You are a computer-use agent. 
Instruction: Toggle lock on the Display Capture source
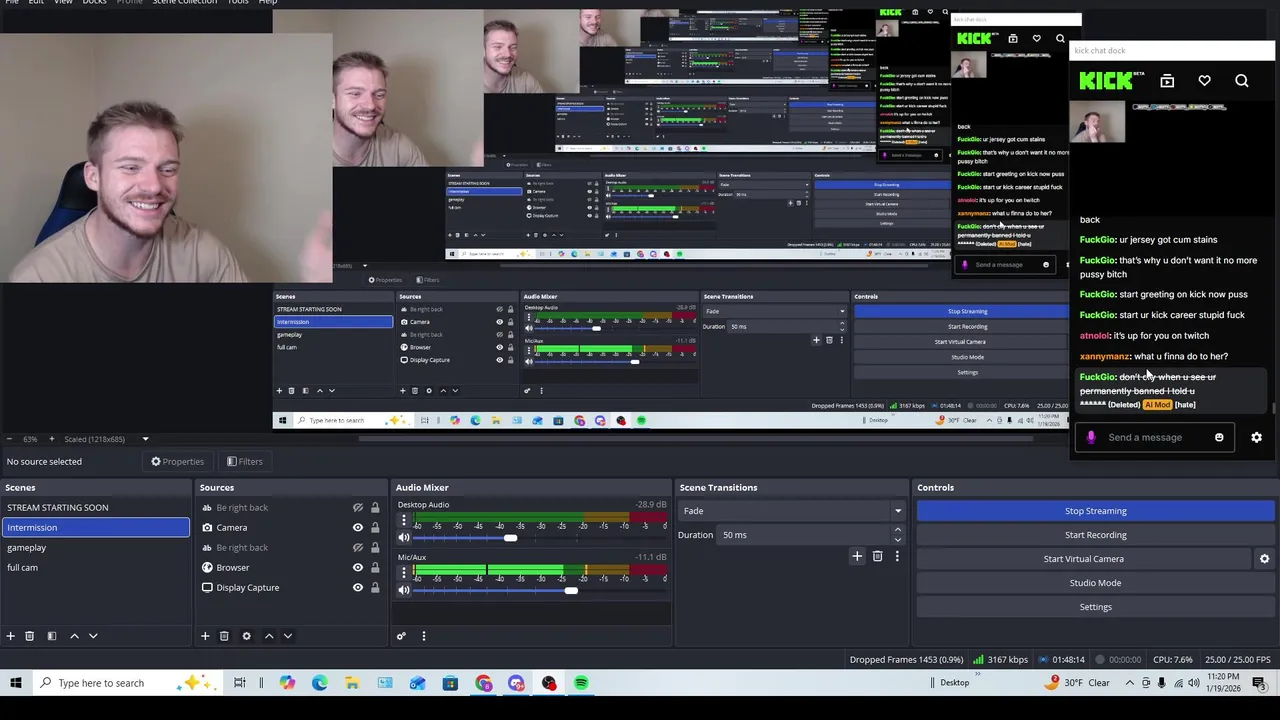tap(375, 587)
